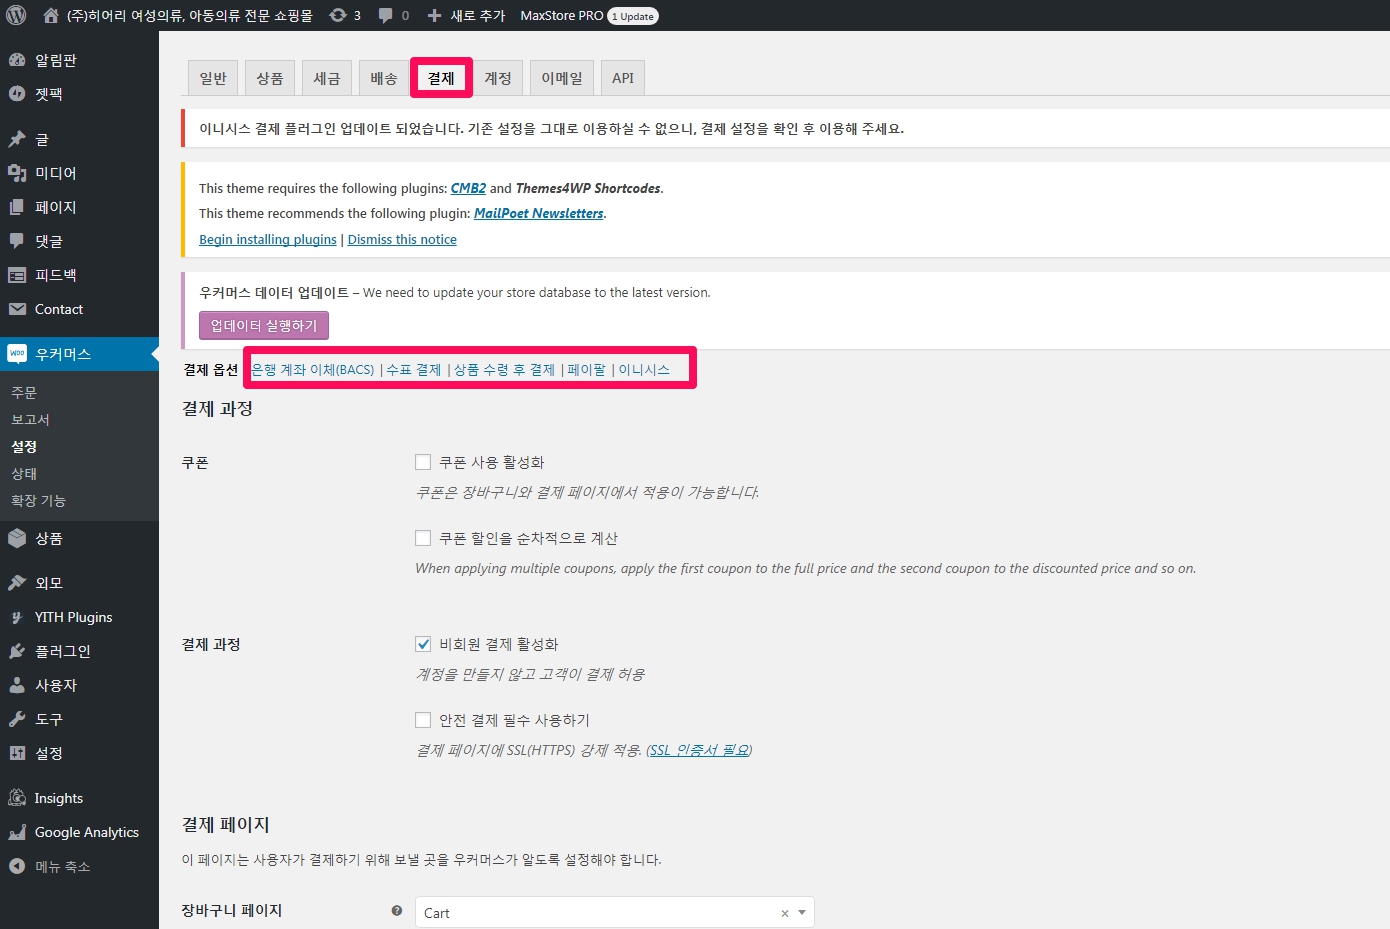
Task: Click the WordPress logo icon
Action: click(16, 15)
